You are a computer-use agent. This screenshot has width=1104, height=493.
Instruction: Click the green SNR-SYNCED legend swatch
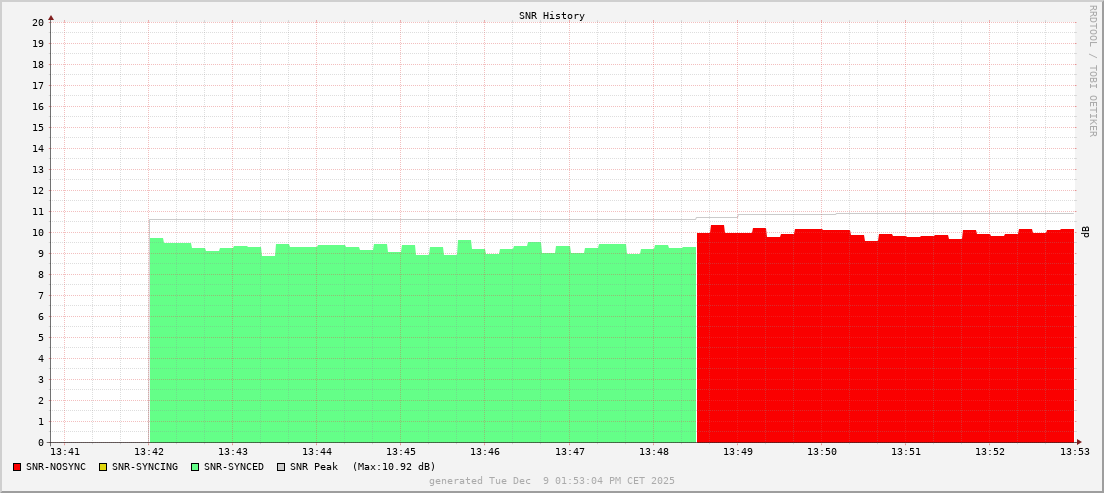click(195, 467)
